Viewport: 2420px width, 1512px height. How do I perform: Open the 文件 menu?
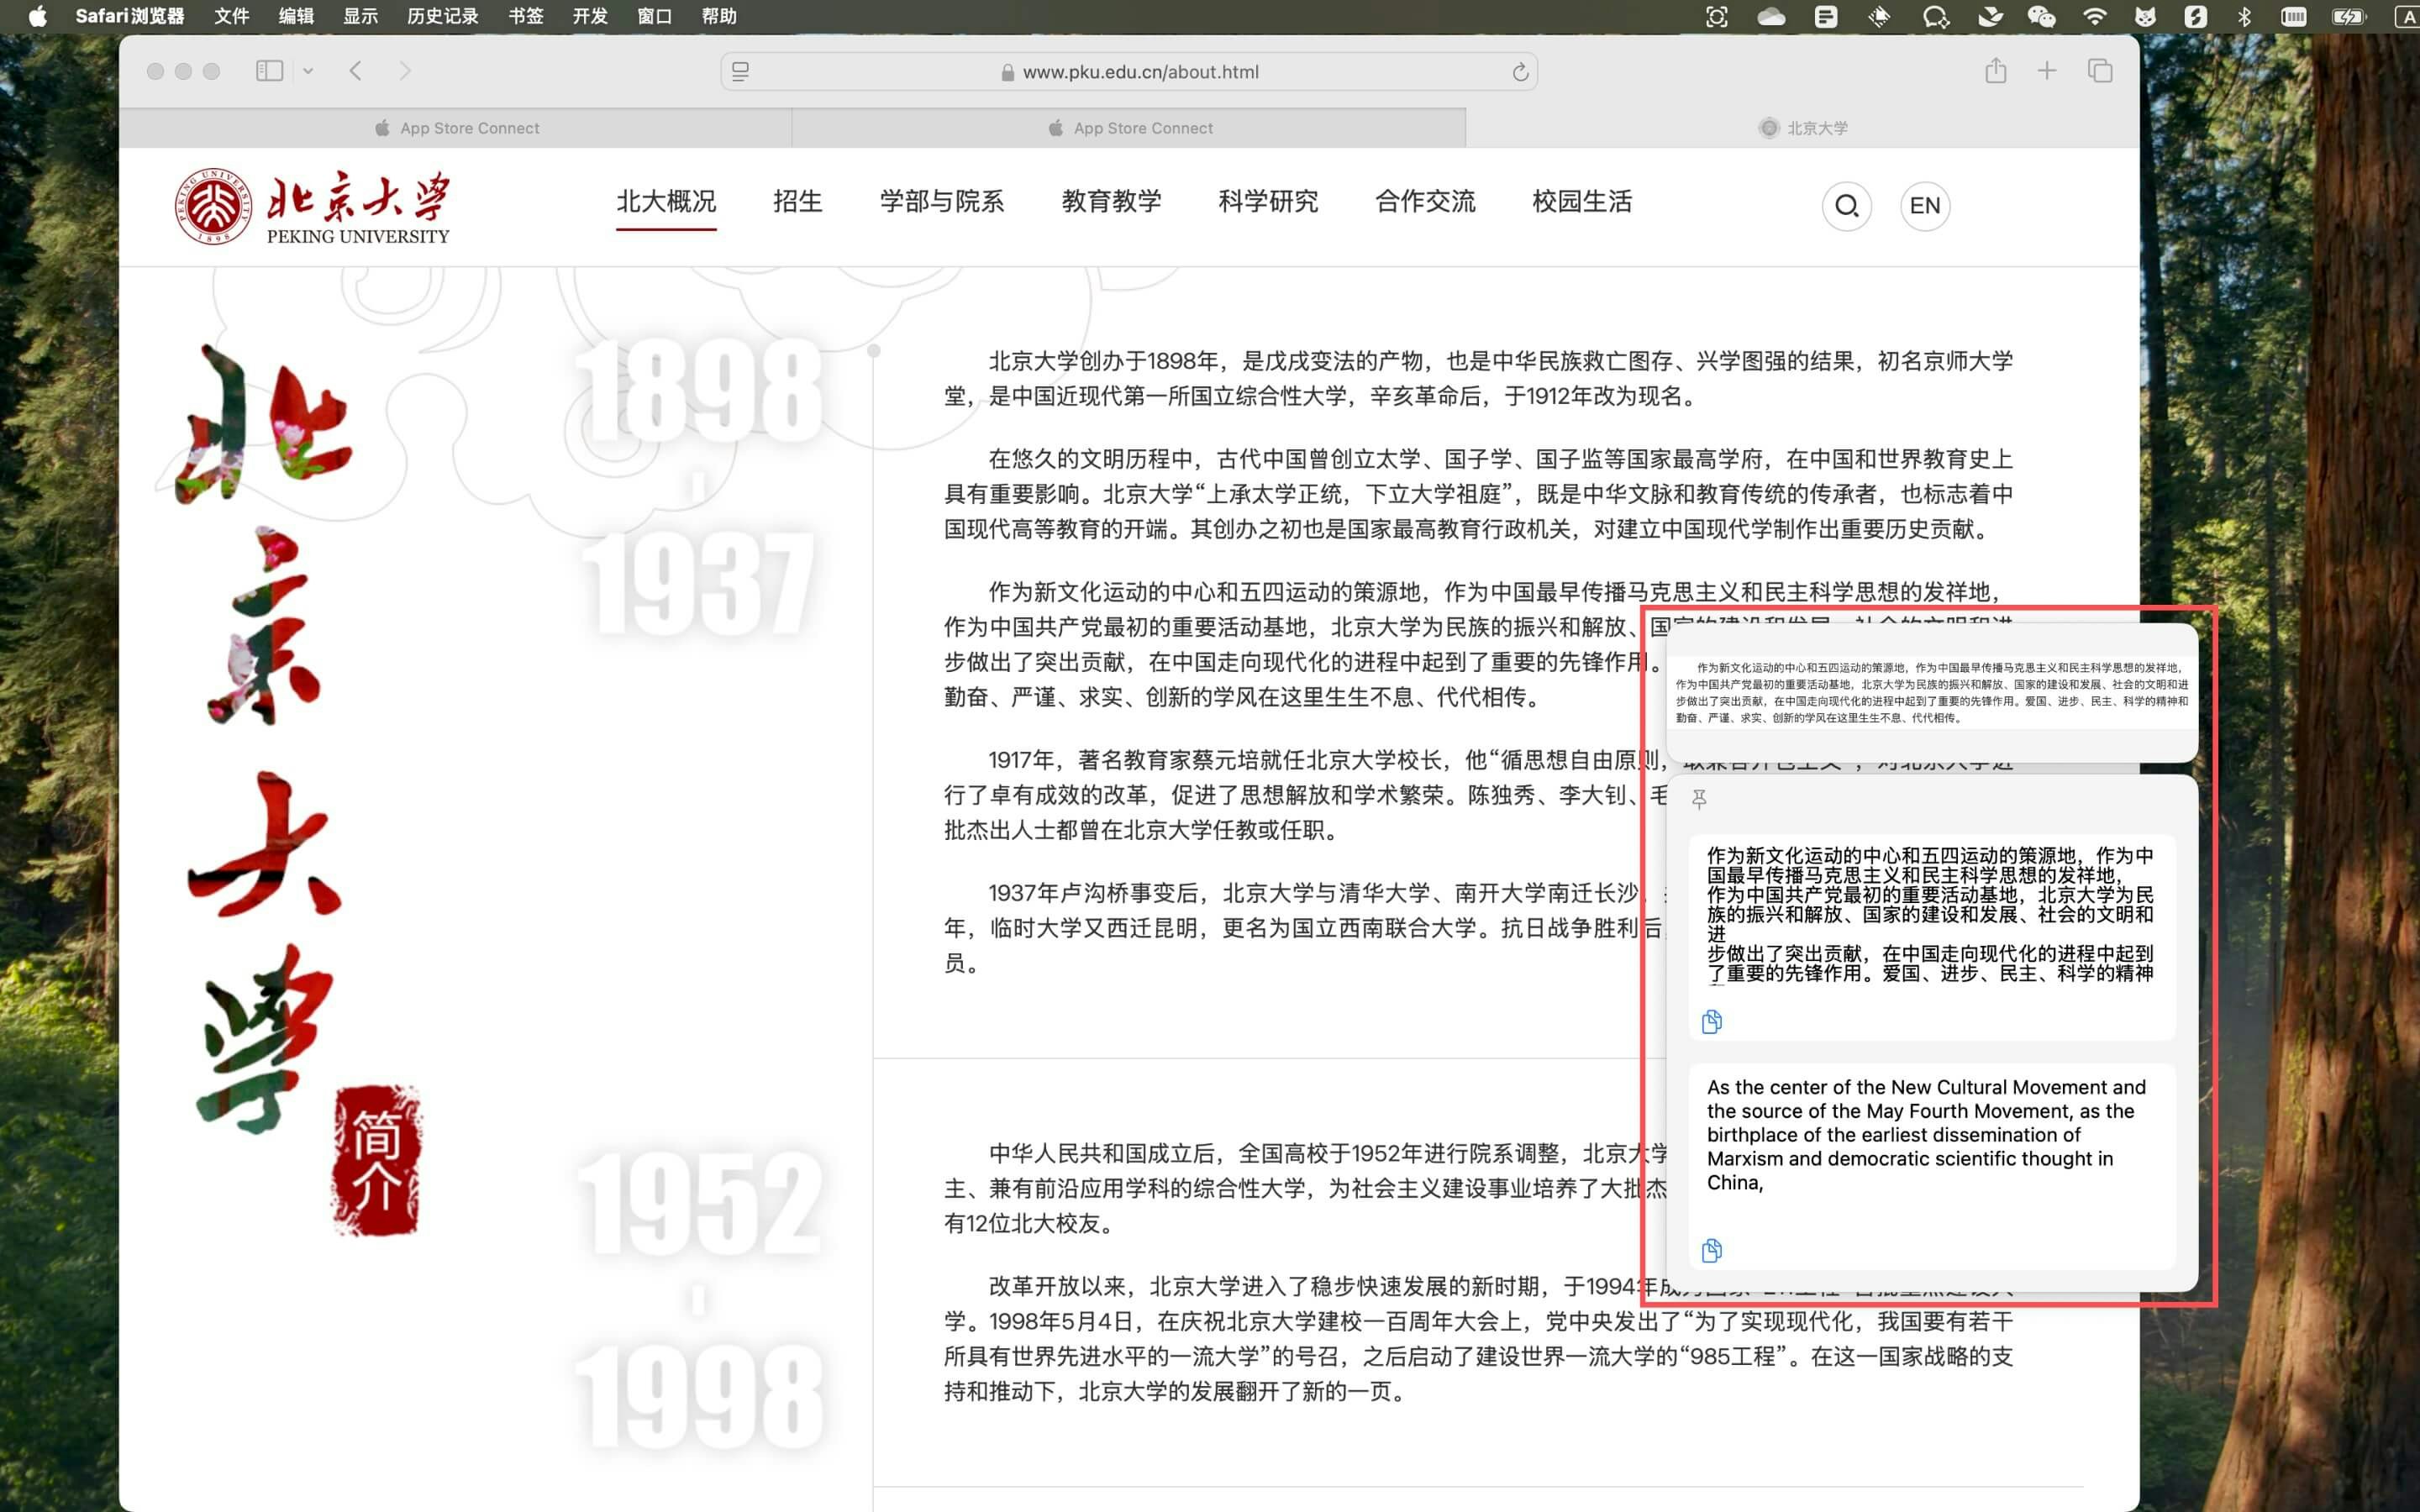click(x=232, y=16)
